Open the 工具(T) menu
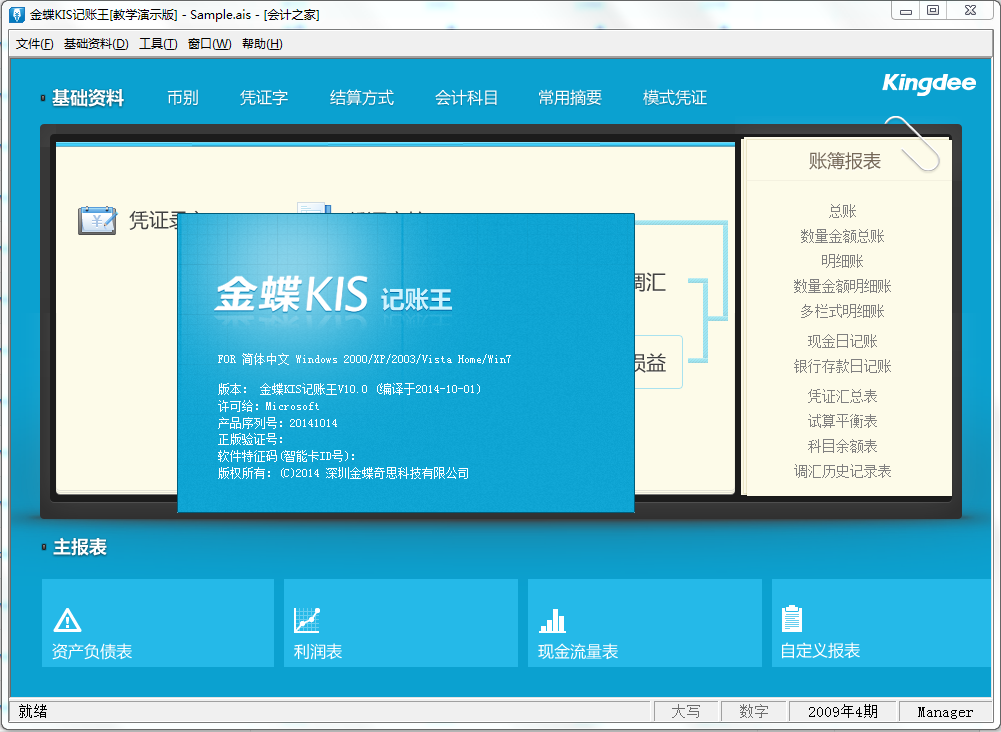This screenshot has height=732, width=1001. pos(158,44)
